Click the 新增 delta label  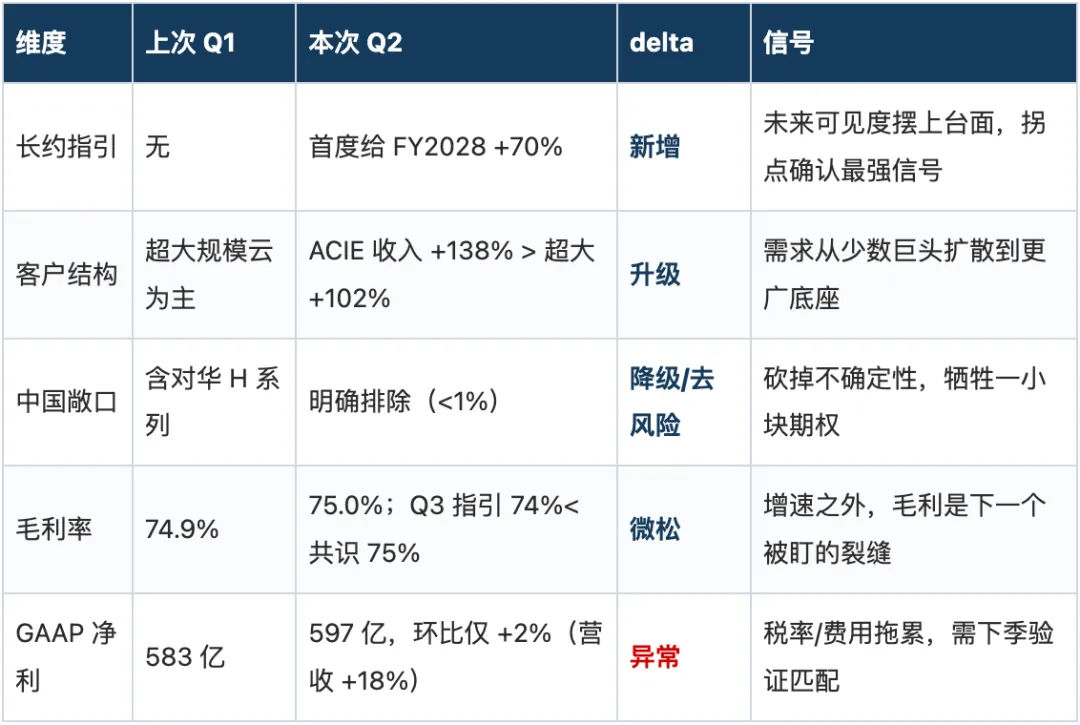pyautogui.click(x=654, y=147)
